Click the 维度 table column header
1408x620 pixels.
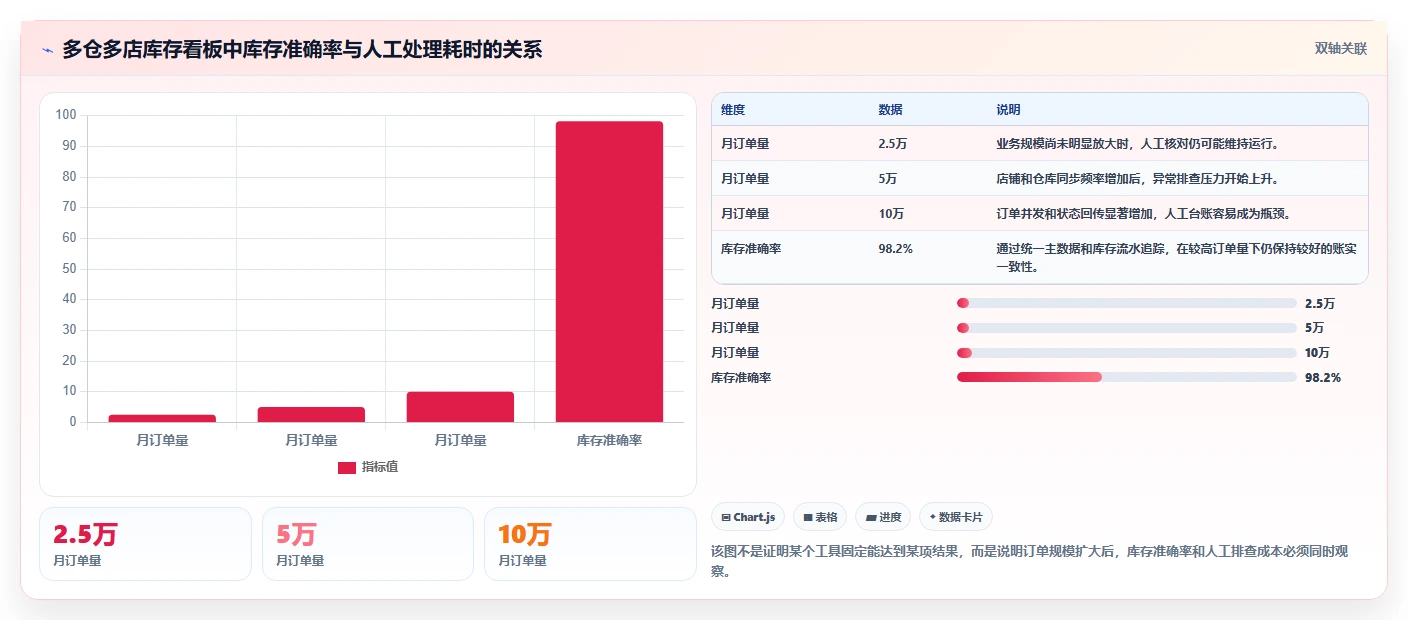pyautogui.click(x=733, y=110)
